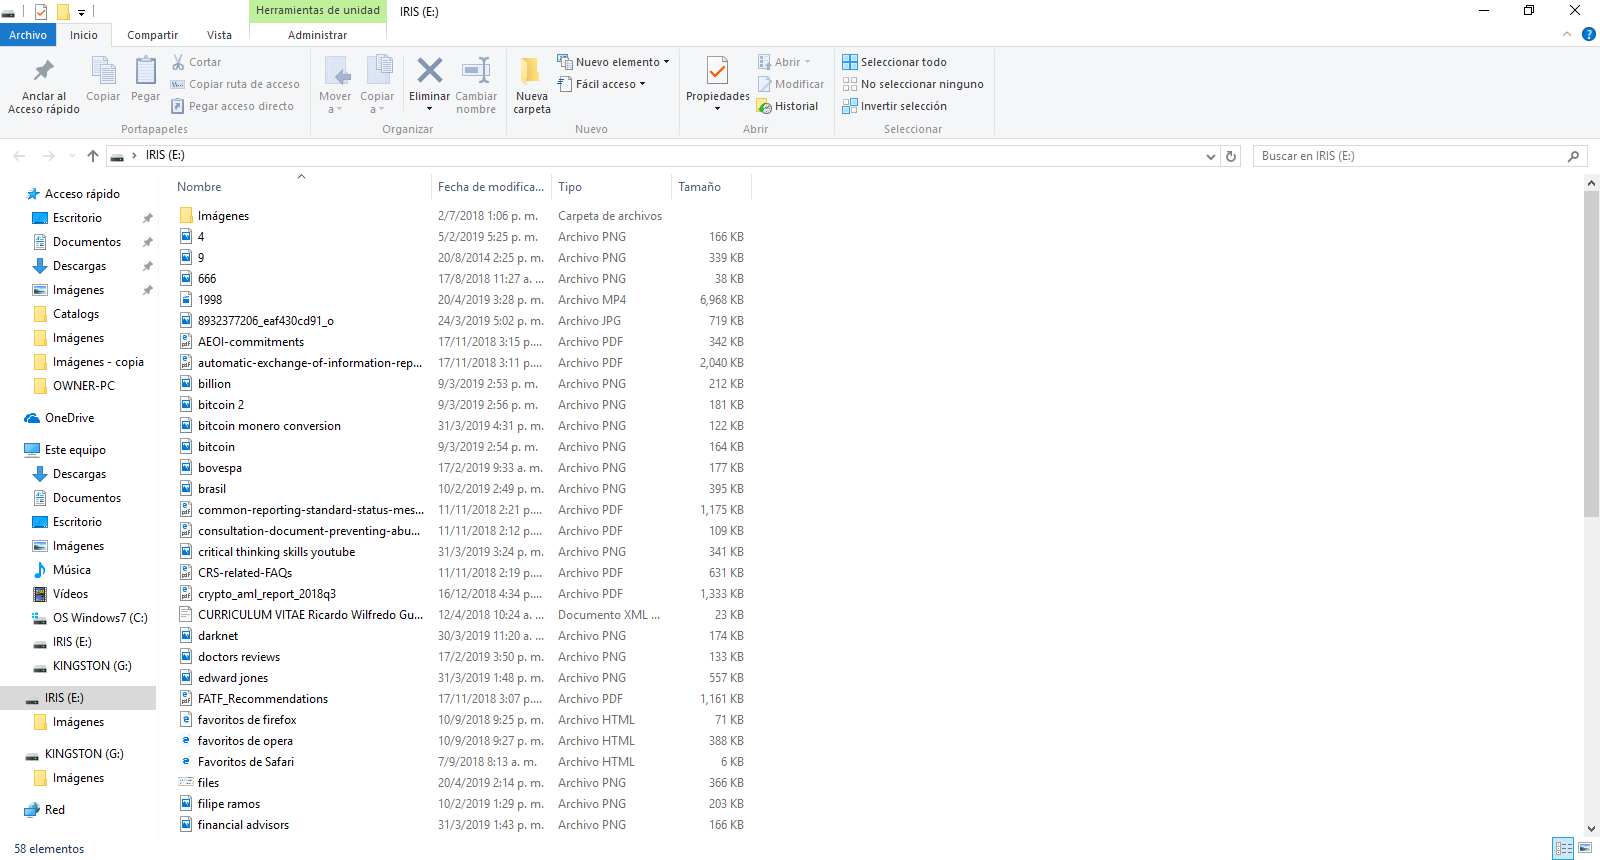Click the forward navigation arrow
Viewport: 1600px width, 860px height.
[48, 156]
